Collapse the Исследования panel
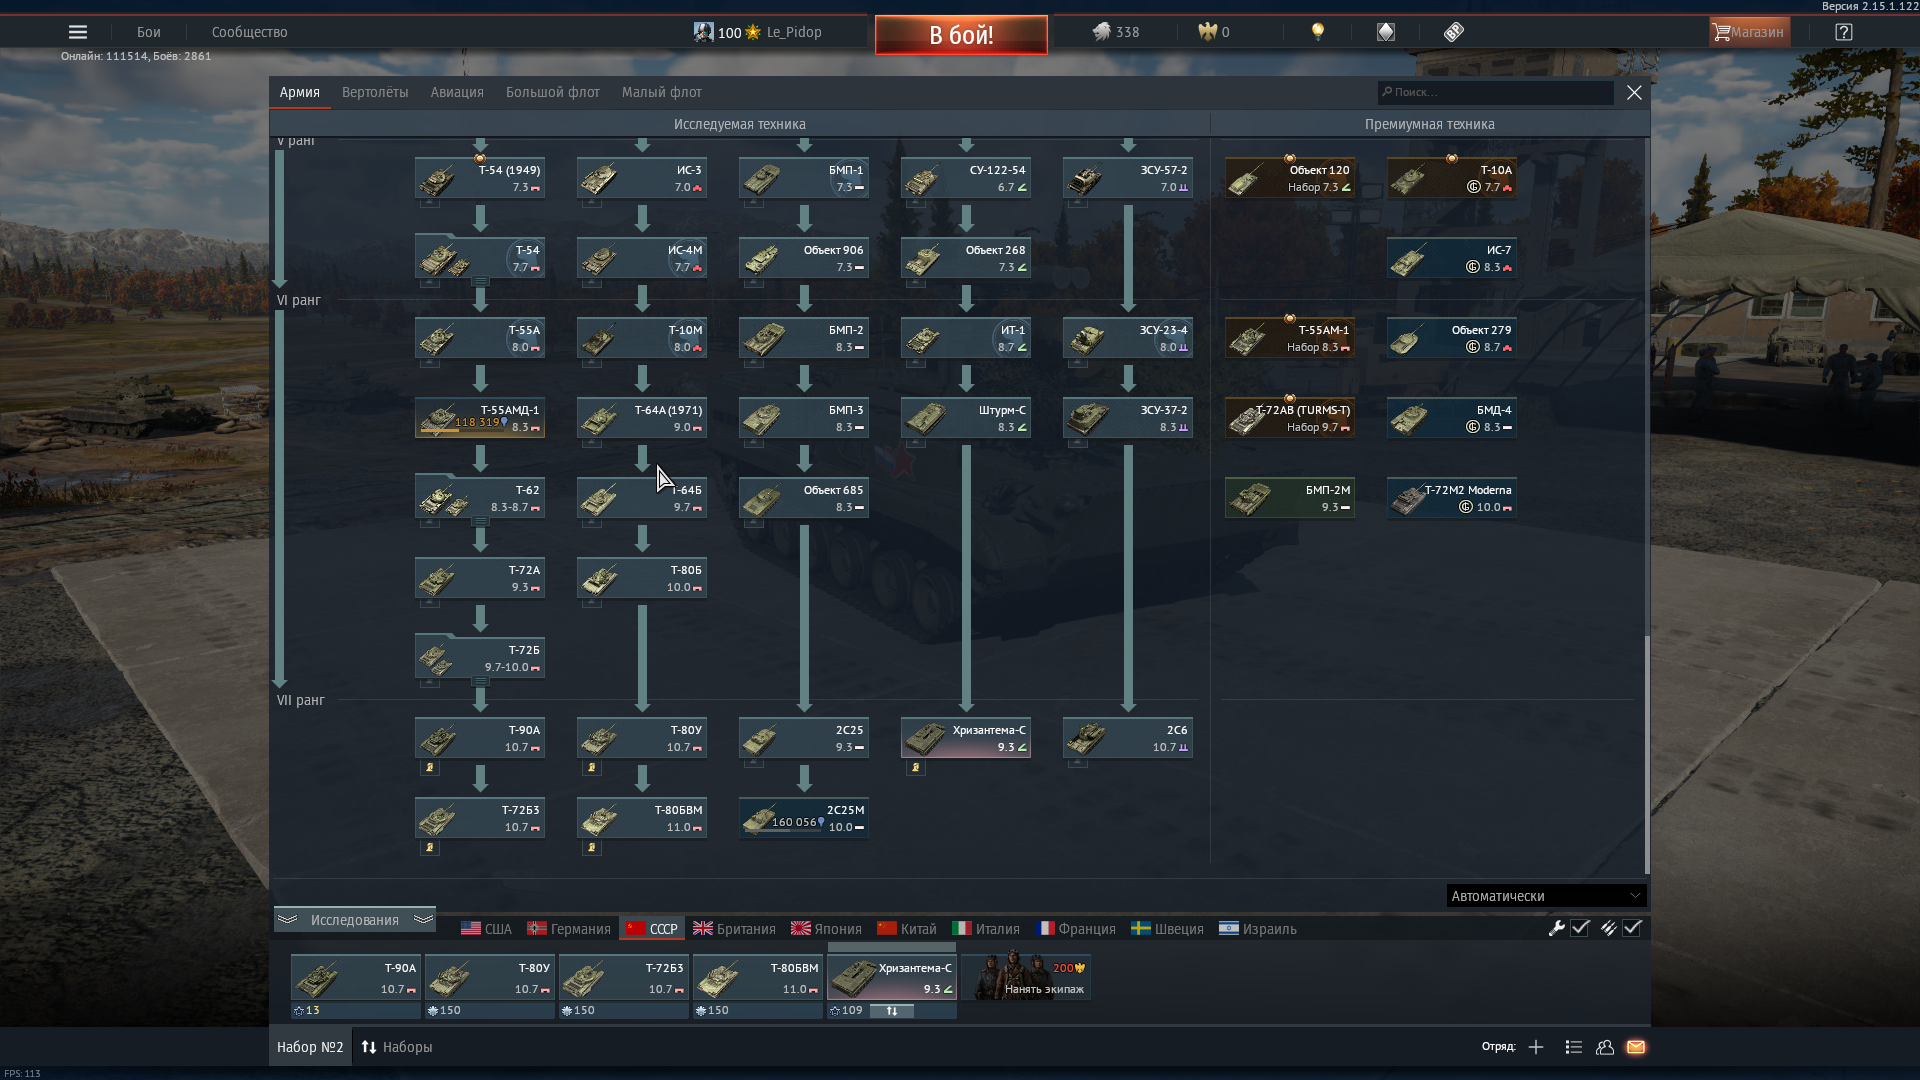This screenshot has height=1080, width=1920. (355, 920)
